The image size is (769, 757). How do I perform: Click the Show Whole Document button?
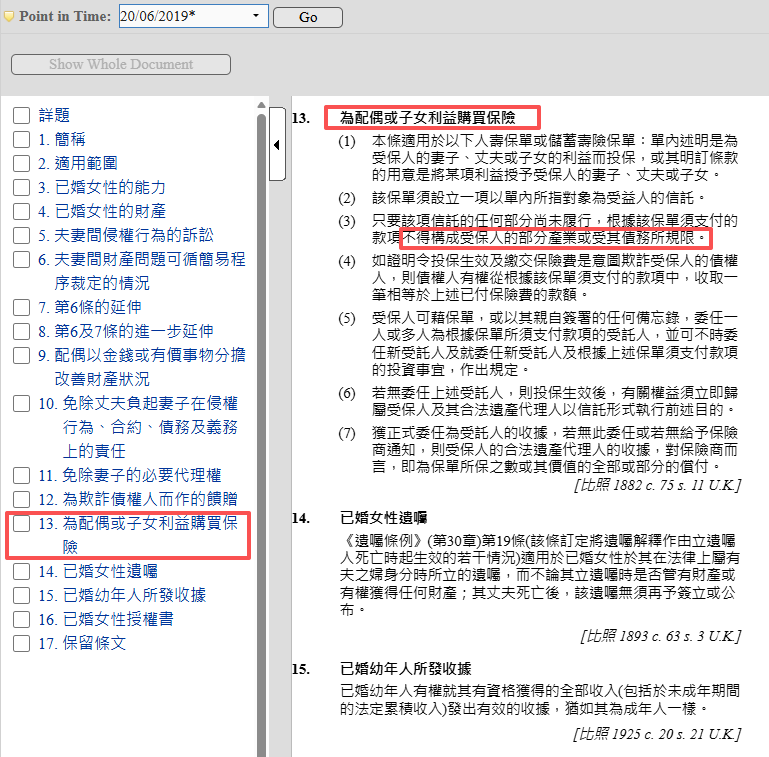coord(121,64)
